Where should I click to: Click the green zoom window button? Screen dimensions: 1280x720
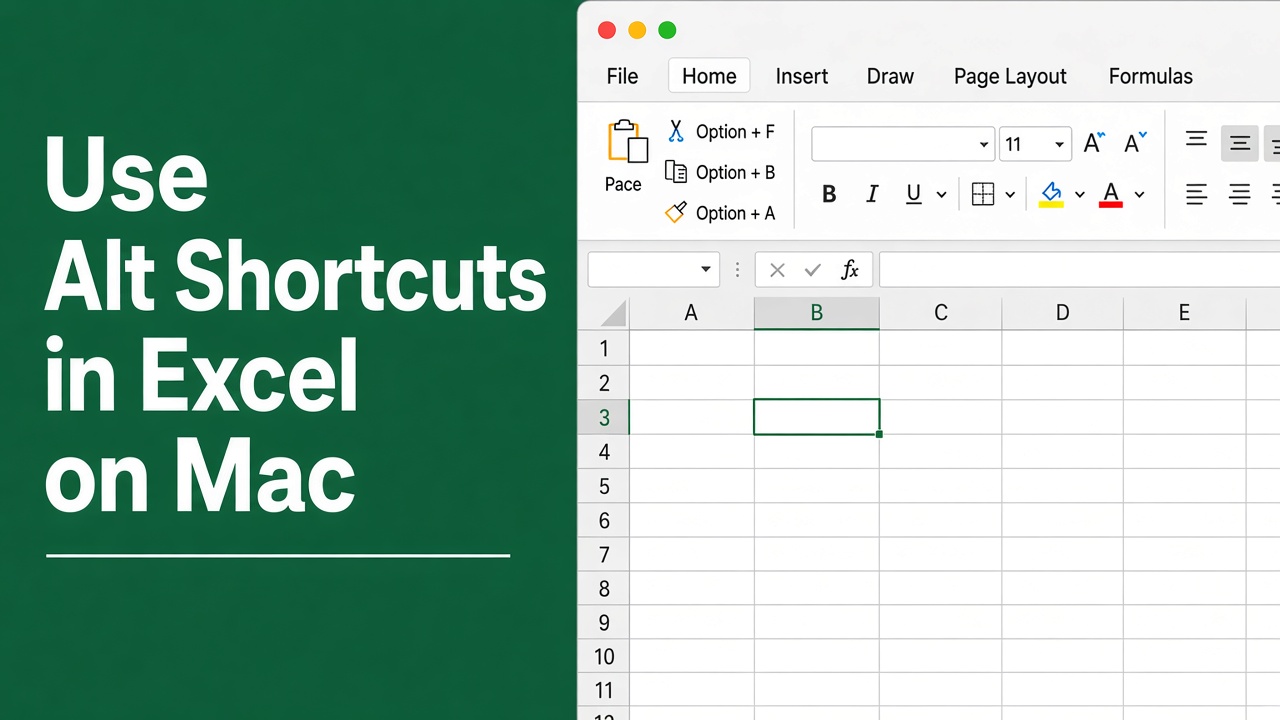coord(667,30)
